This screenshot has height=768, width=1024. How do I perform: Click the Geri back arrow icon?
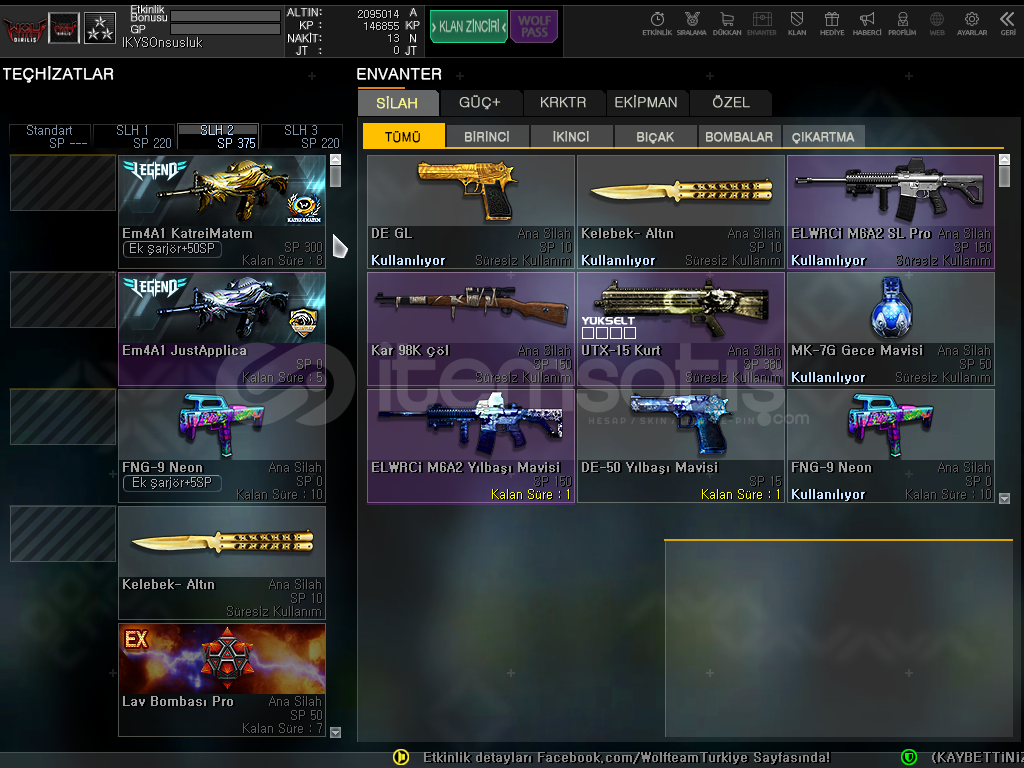click(x=1008, y=24)
